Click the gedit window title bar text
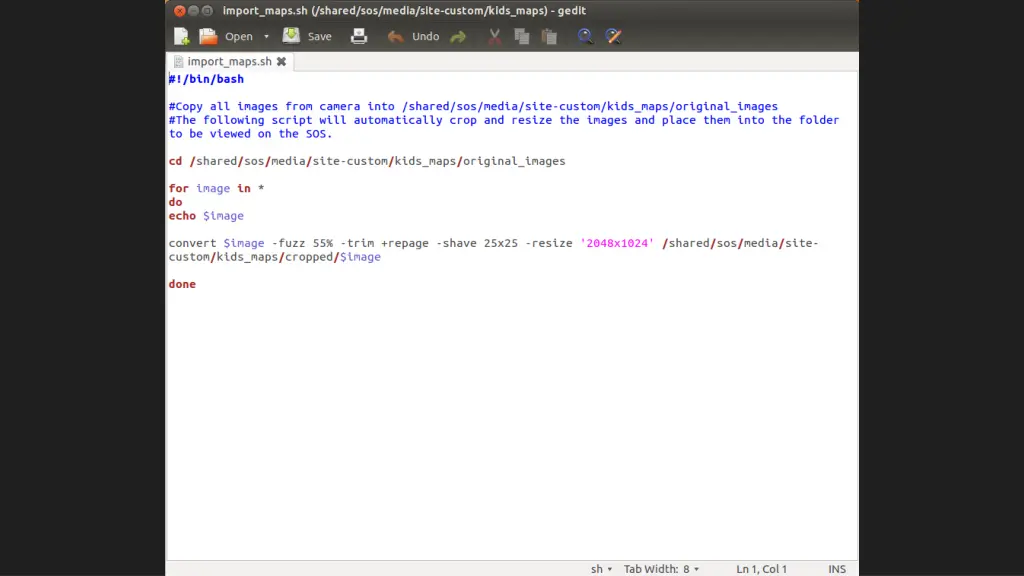This screenshot has width=1024, height=576. click(404, 10)
